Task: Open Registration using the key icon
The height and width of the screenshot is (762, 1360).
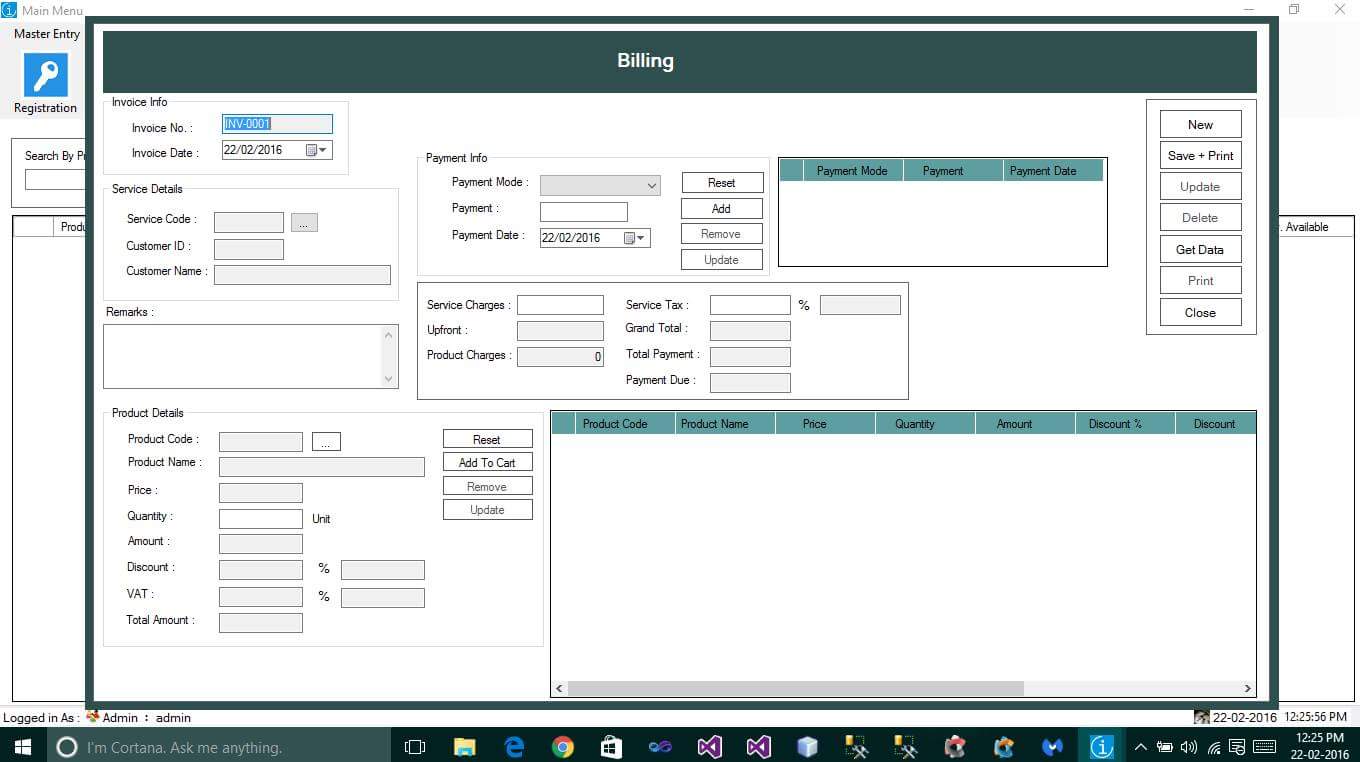Action: tap(44, 75)
